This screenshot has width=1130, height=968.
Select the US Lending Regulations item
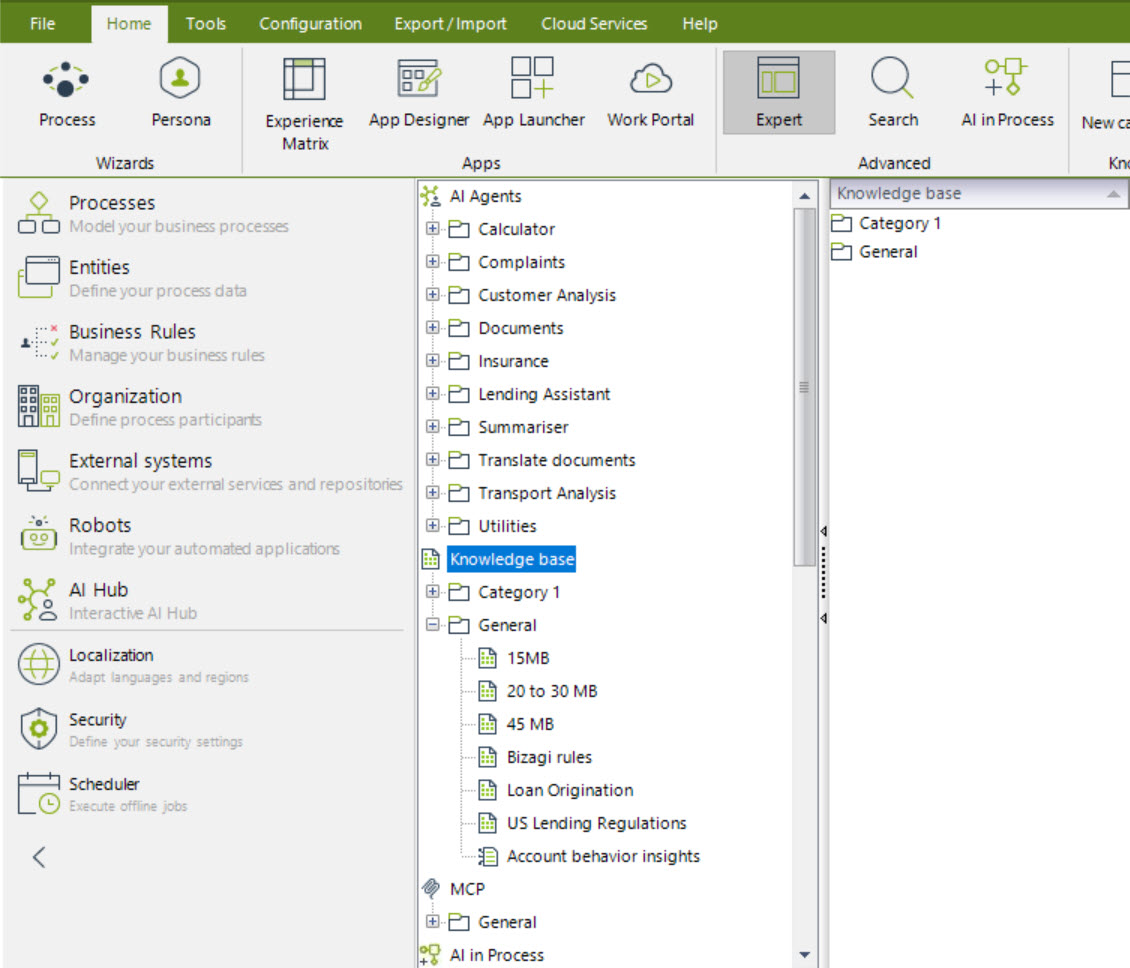click(x=596, y=823)
